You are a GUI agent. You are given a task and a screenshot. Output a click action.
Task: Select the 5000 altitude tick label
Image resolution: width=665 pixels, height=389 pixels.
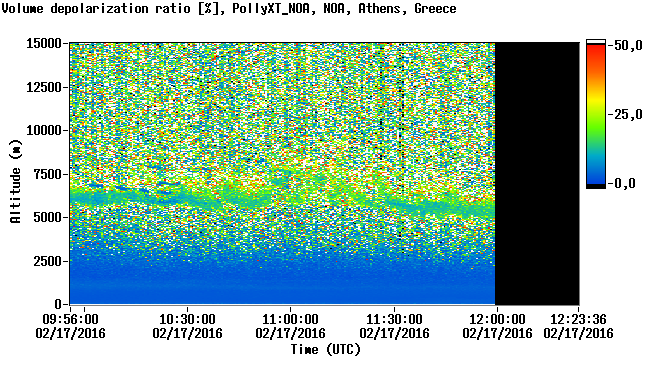[x=47, y=218]
